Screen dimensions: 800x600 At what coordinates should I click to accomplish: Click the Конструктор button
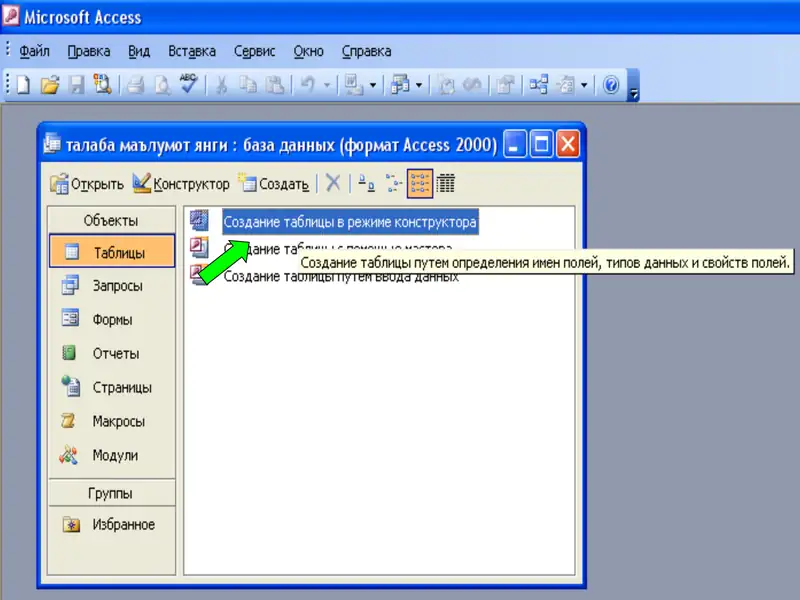[181, 184]
